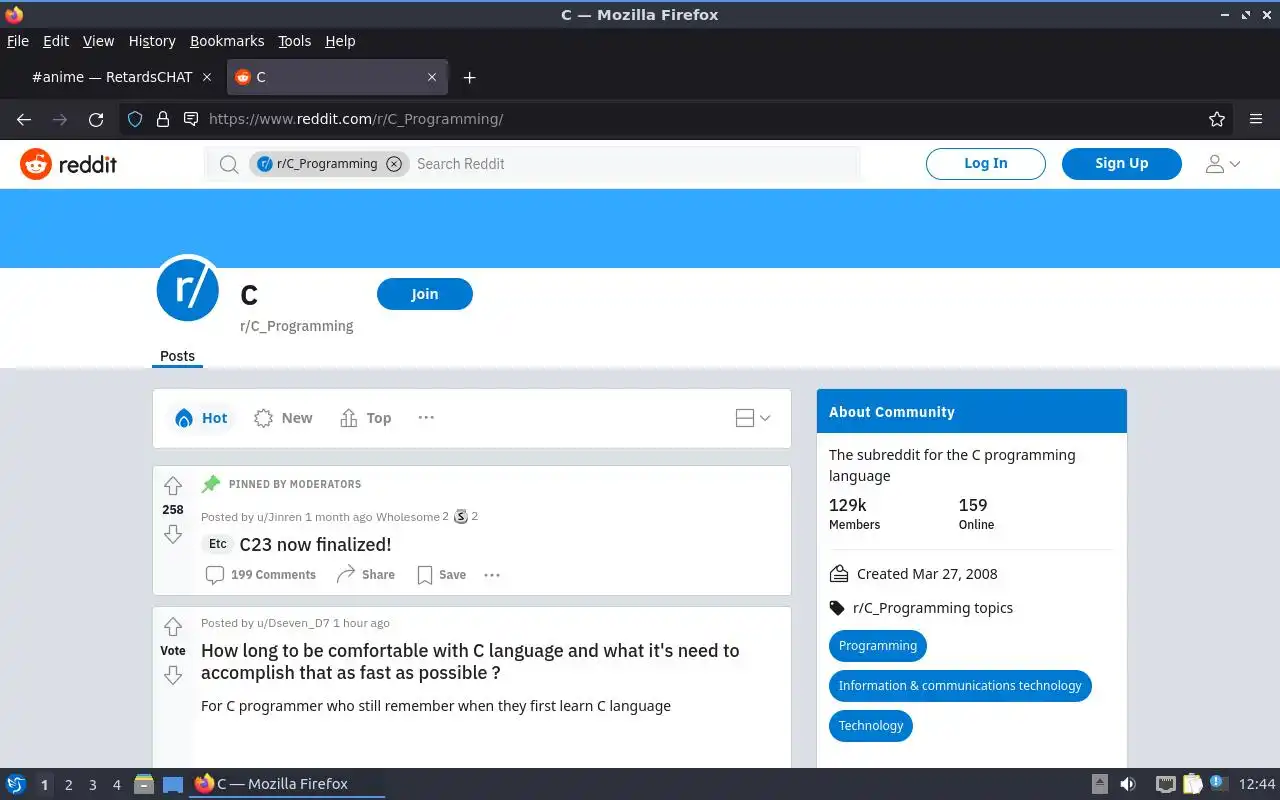Bookmark this page with the star

(x=1217, y=119)
